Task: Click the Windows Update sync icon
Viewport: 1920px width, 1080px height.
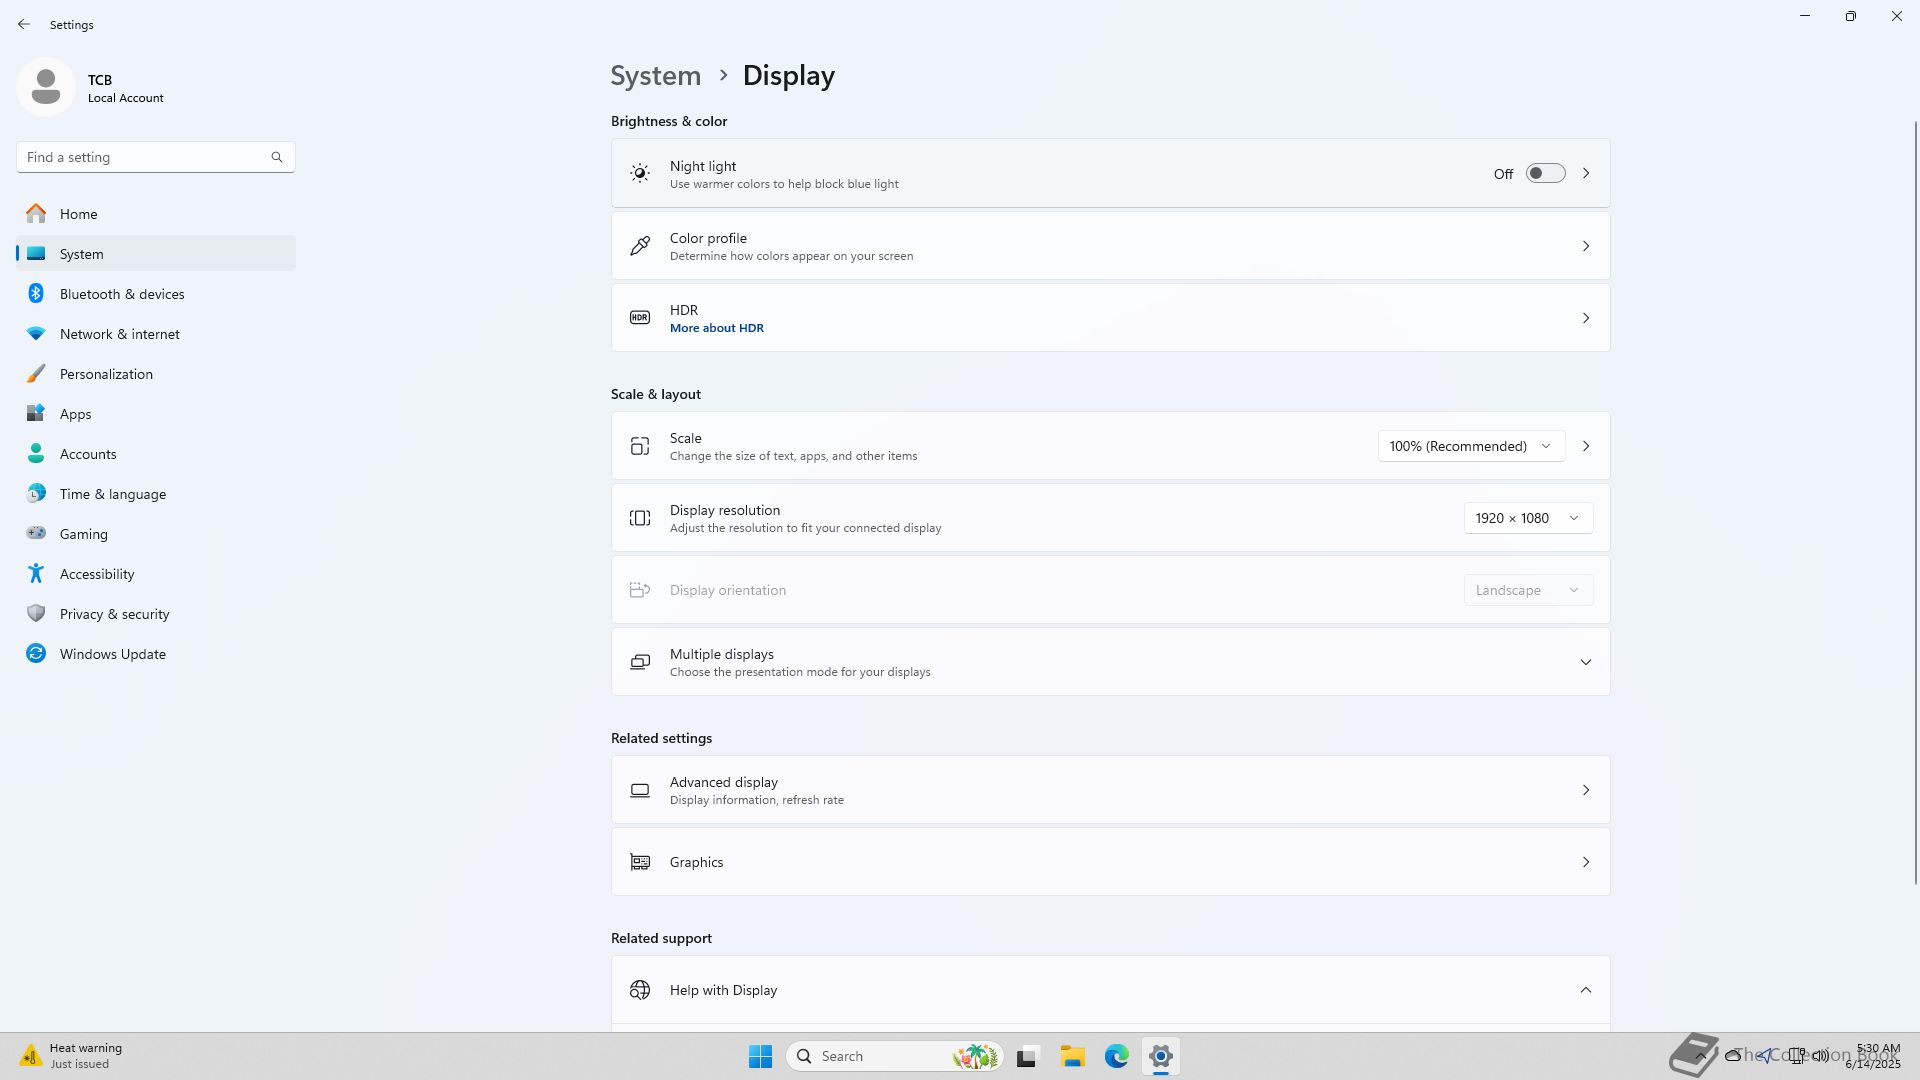Action: click(x=36, y=654)
